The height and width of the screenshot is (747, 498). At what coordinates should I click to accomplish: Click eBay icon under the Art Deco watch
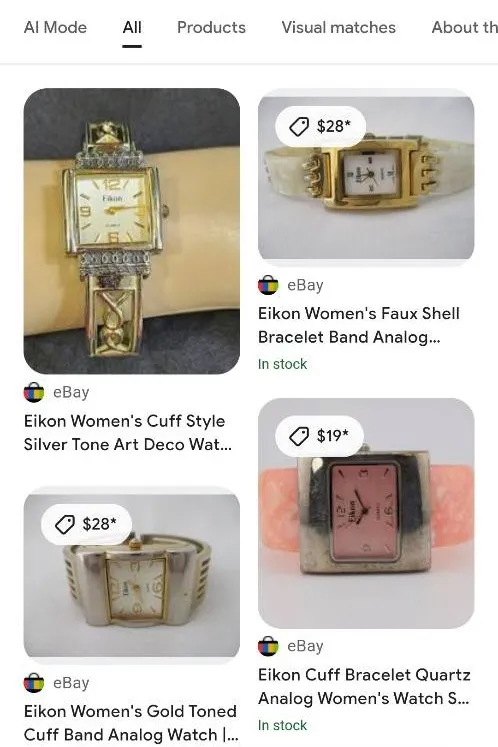[34, 392]
